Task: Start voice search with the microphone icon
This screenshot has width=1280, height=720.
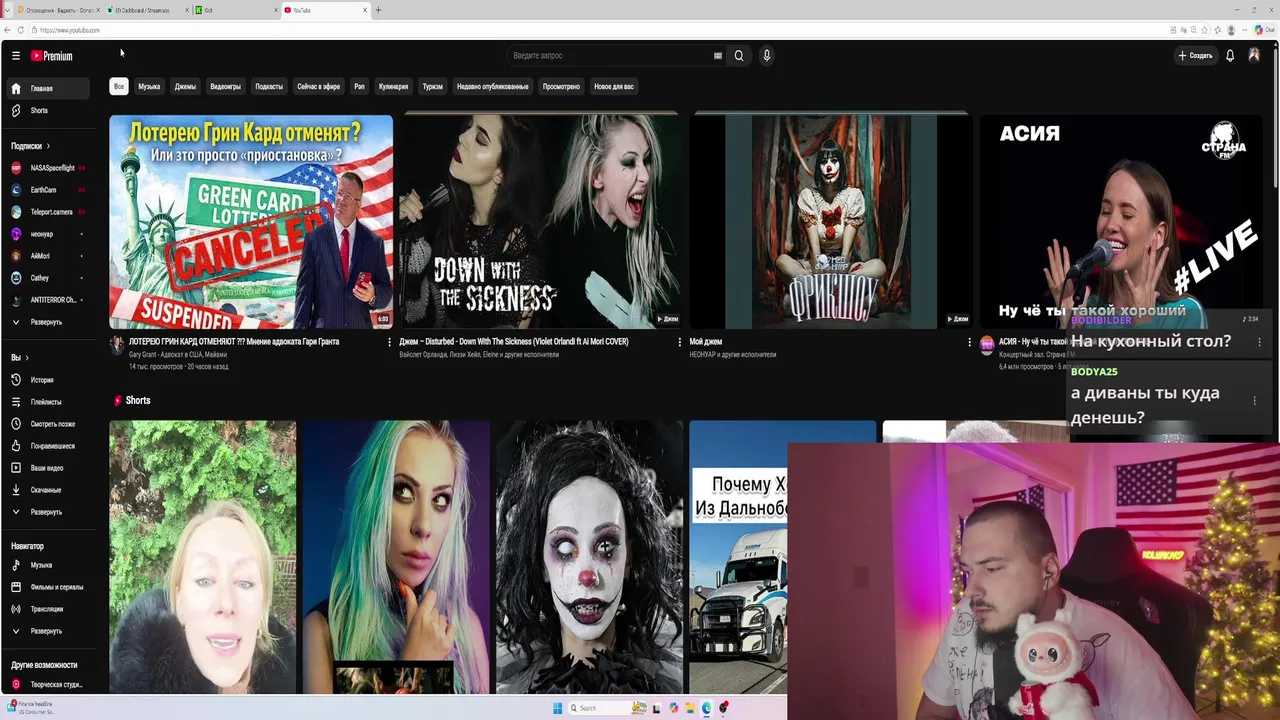Action: click(767, 56)
